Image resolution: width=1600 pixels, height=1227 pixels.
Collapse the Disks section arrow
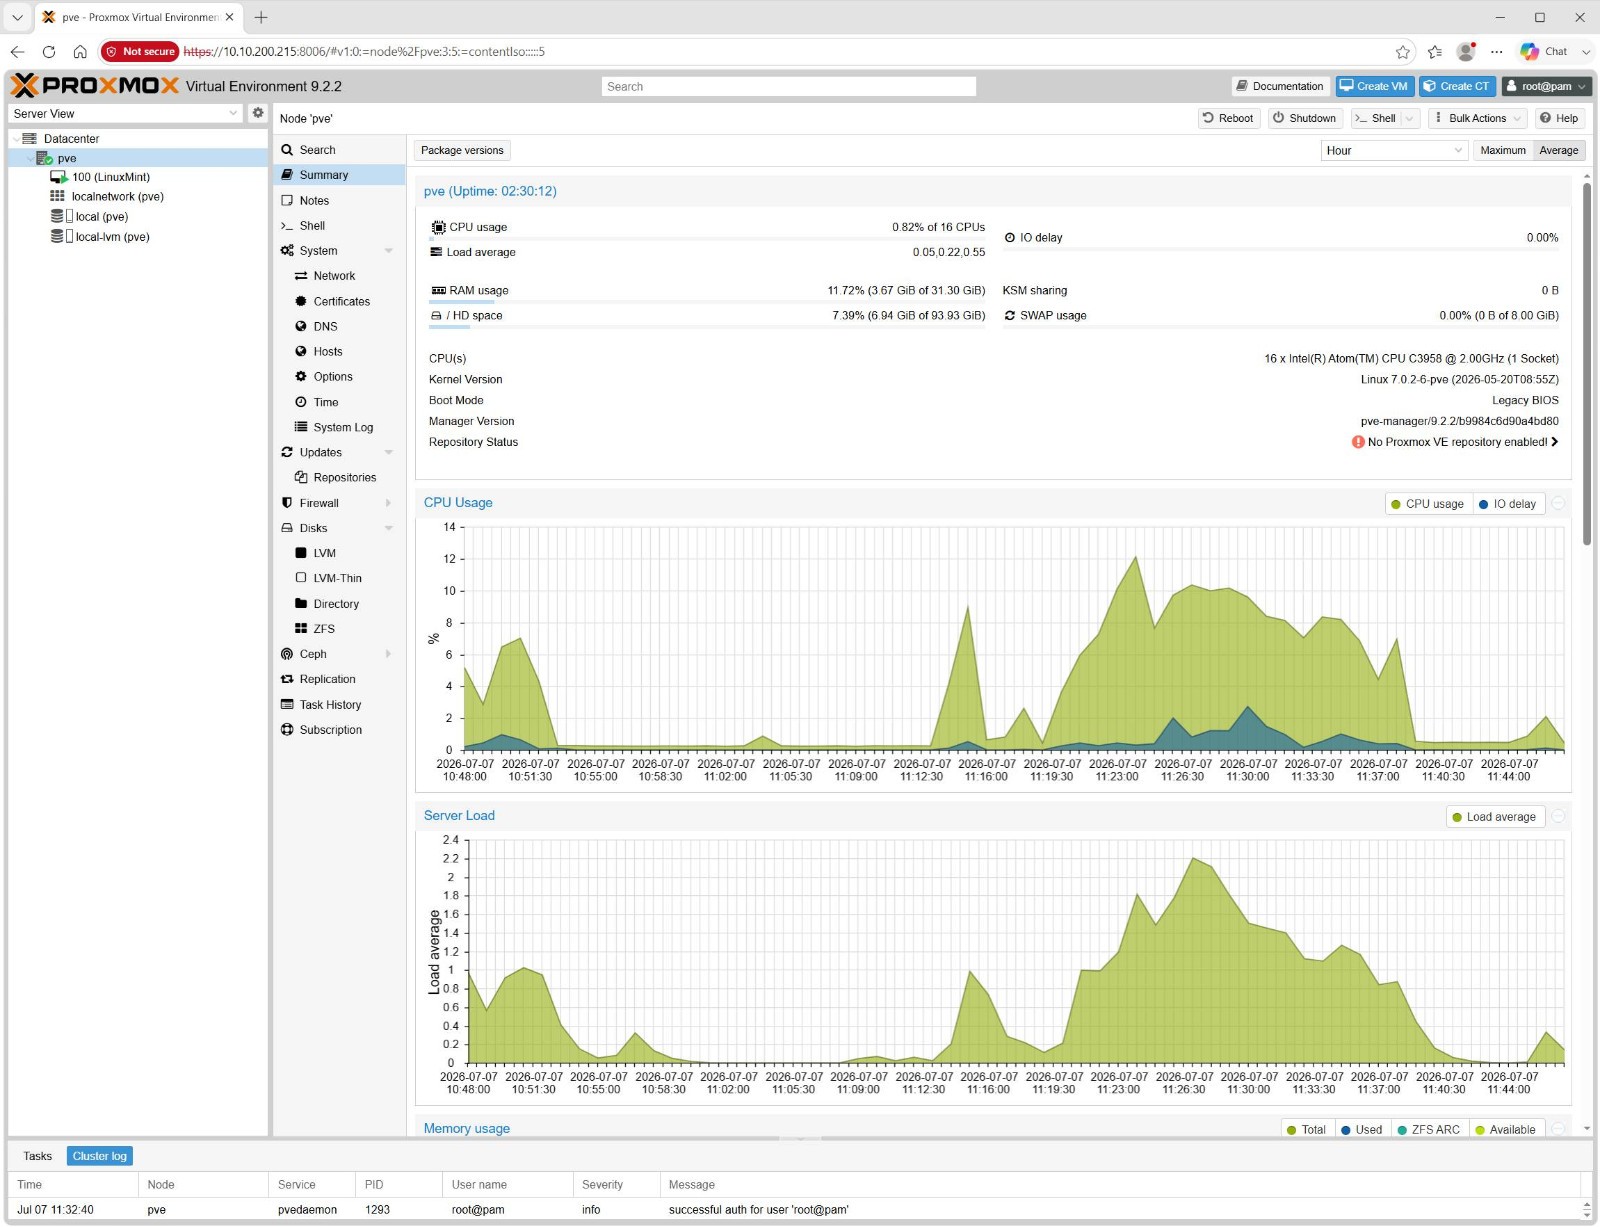pos(389,528)
